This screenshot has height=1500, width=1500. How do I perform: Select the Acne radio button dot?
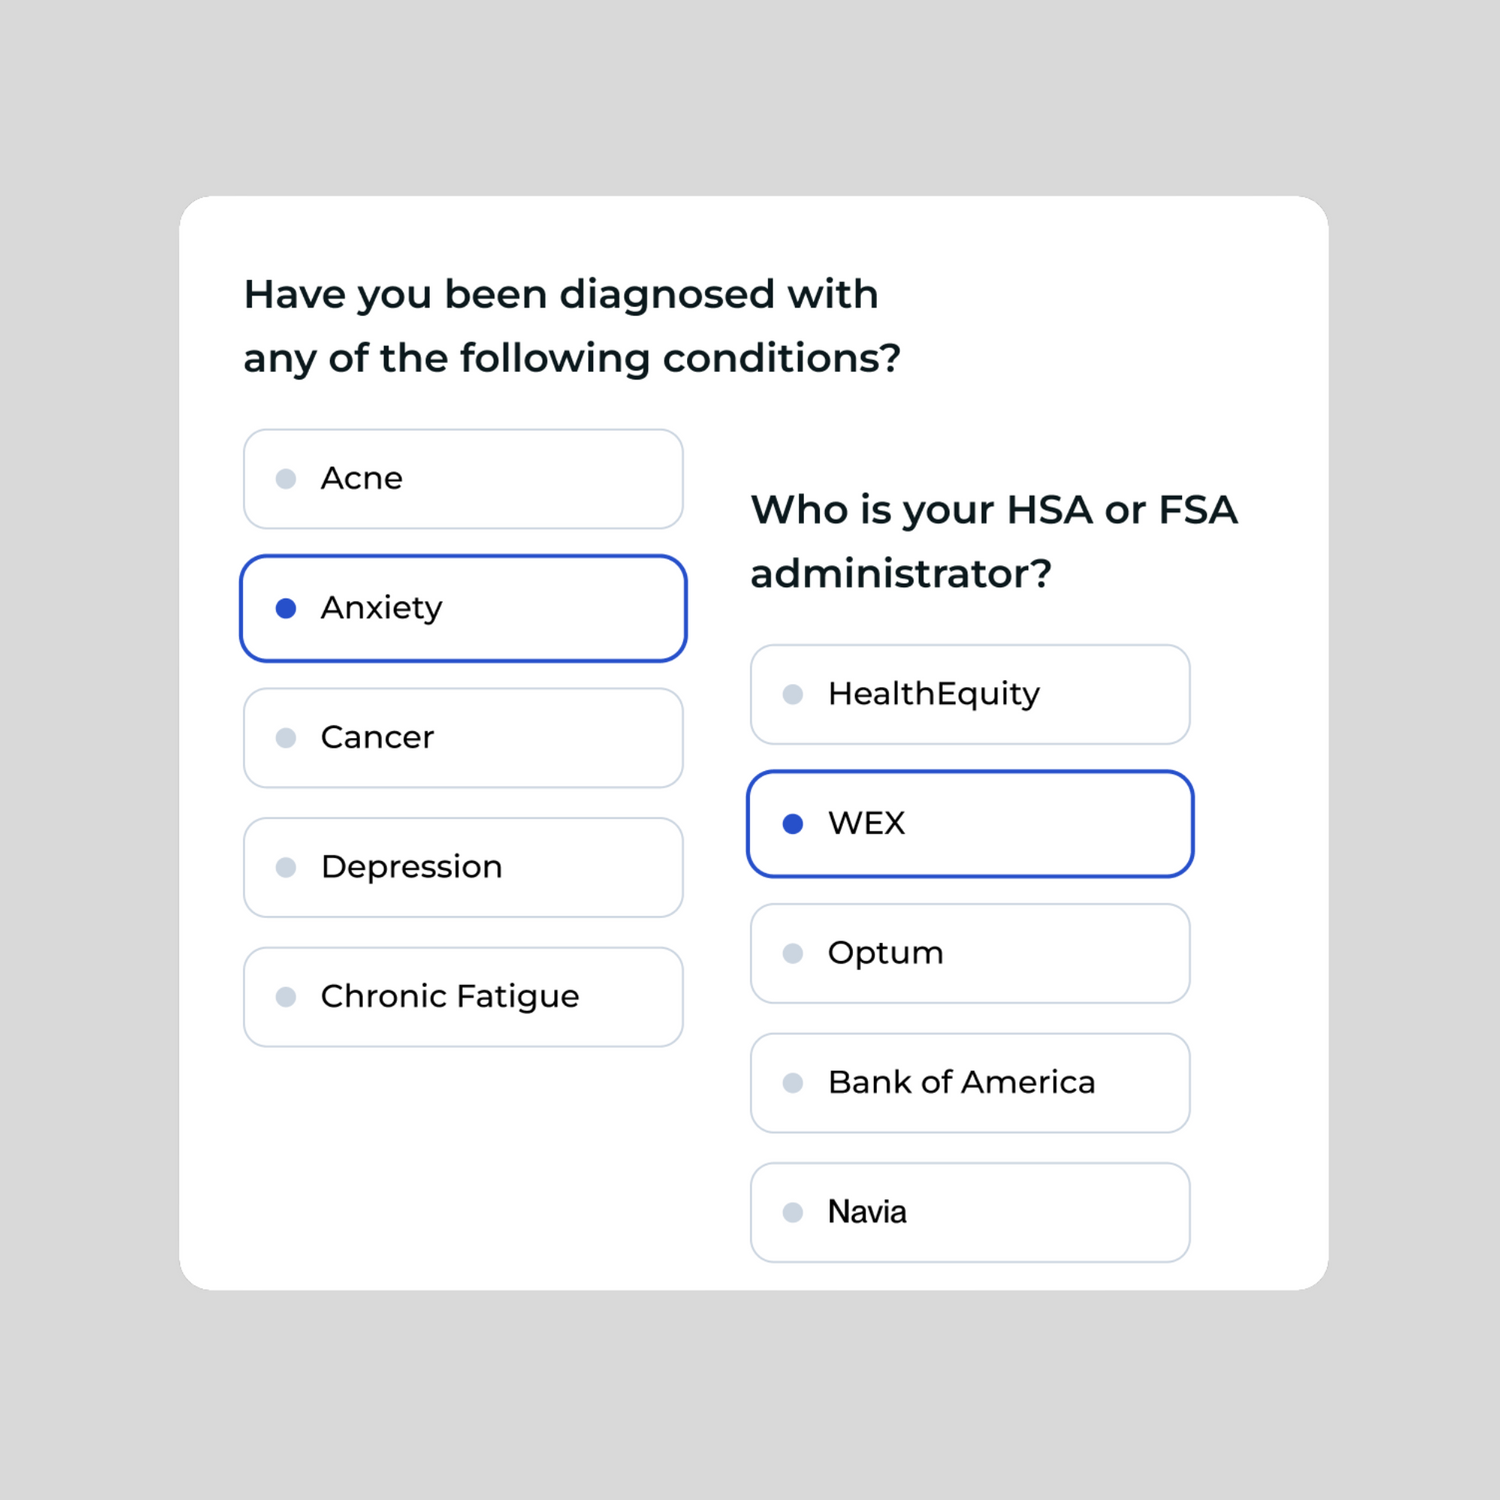286,479
